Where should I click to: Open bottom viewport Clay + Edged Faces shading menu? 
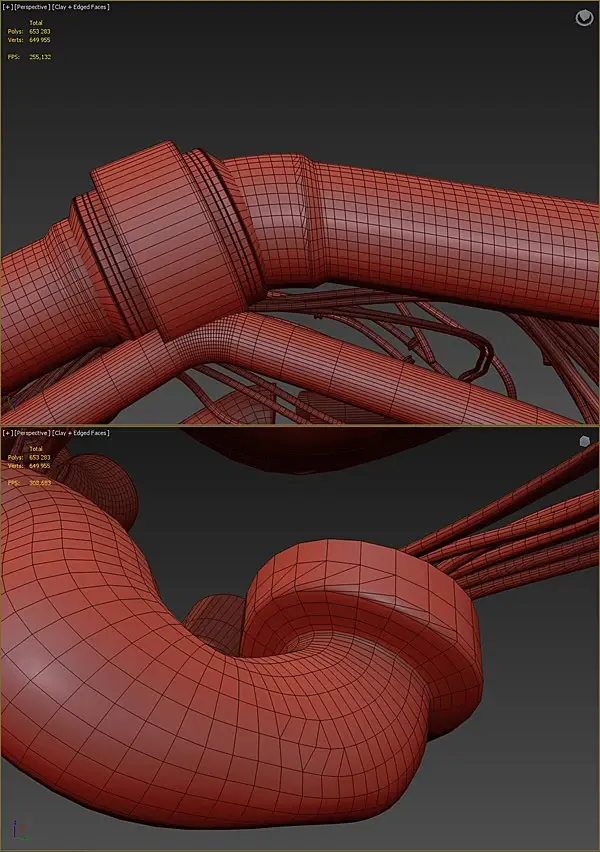[81, 433]
